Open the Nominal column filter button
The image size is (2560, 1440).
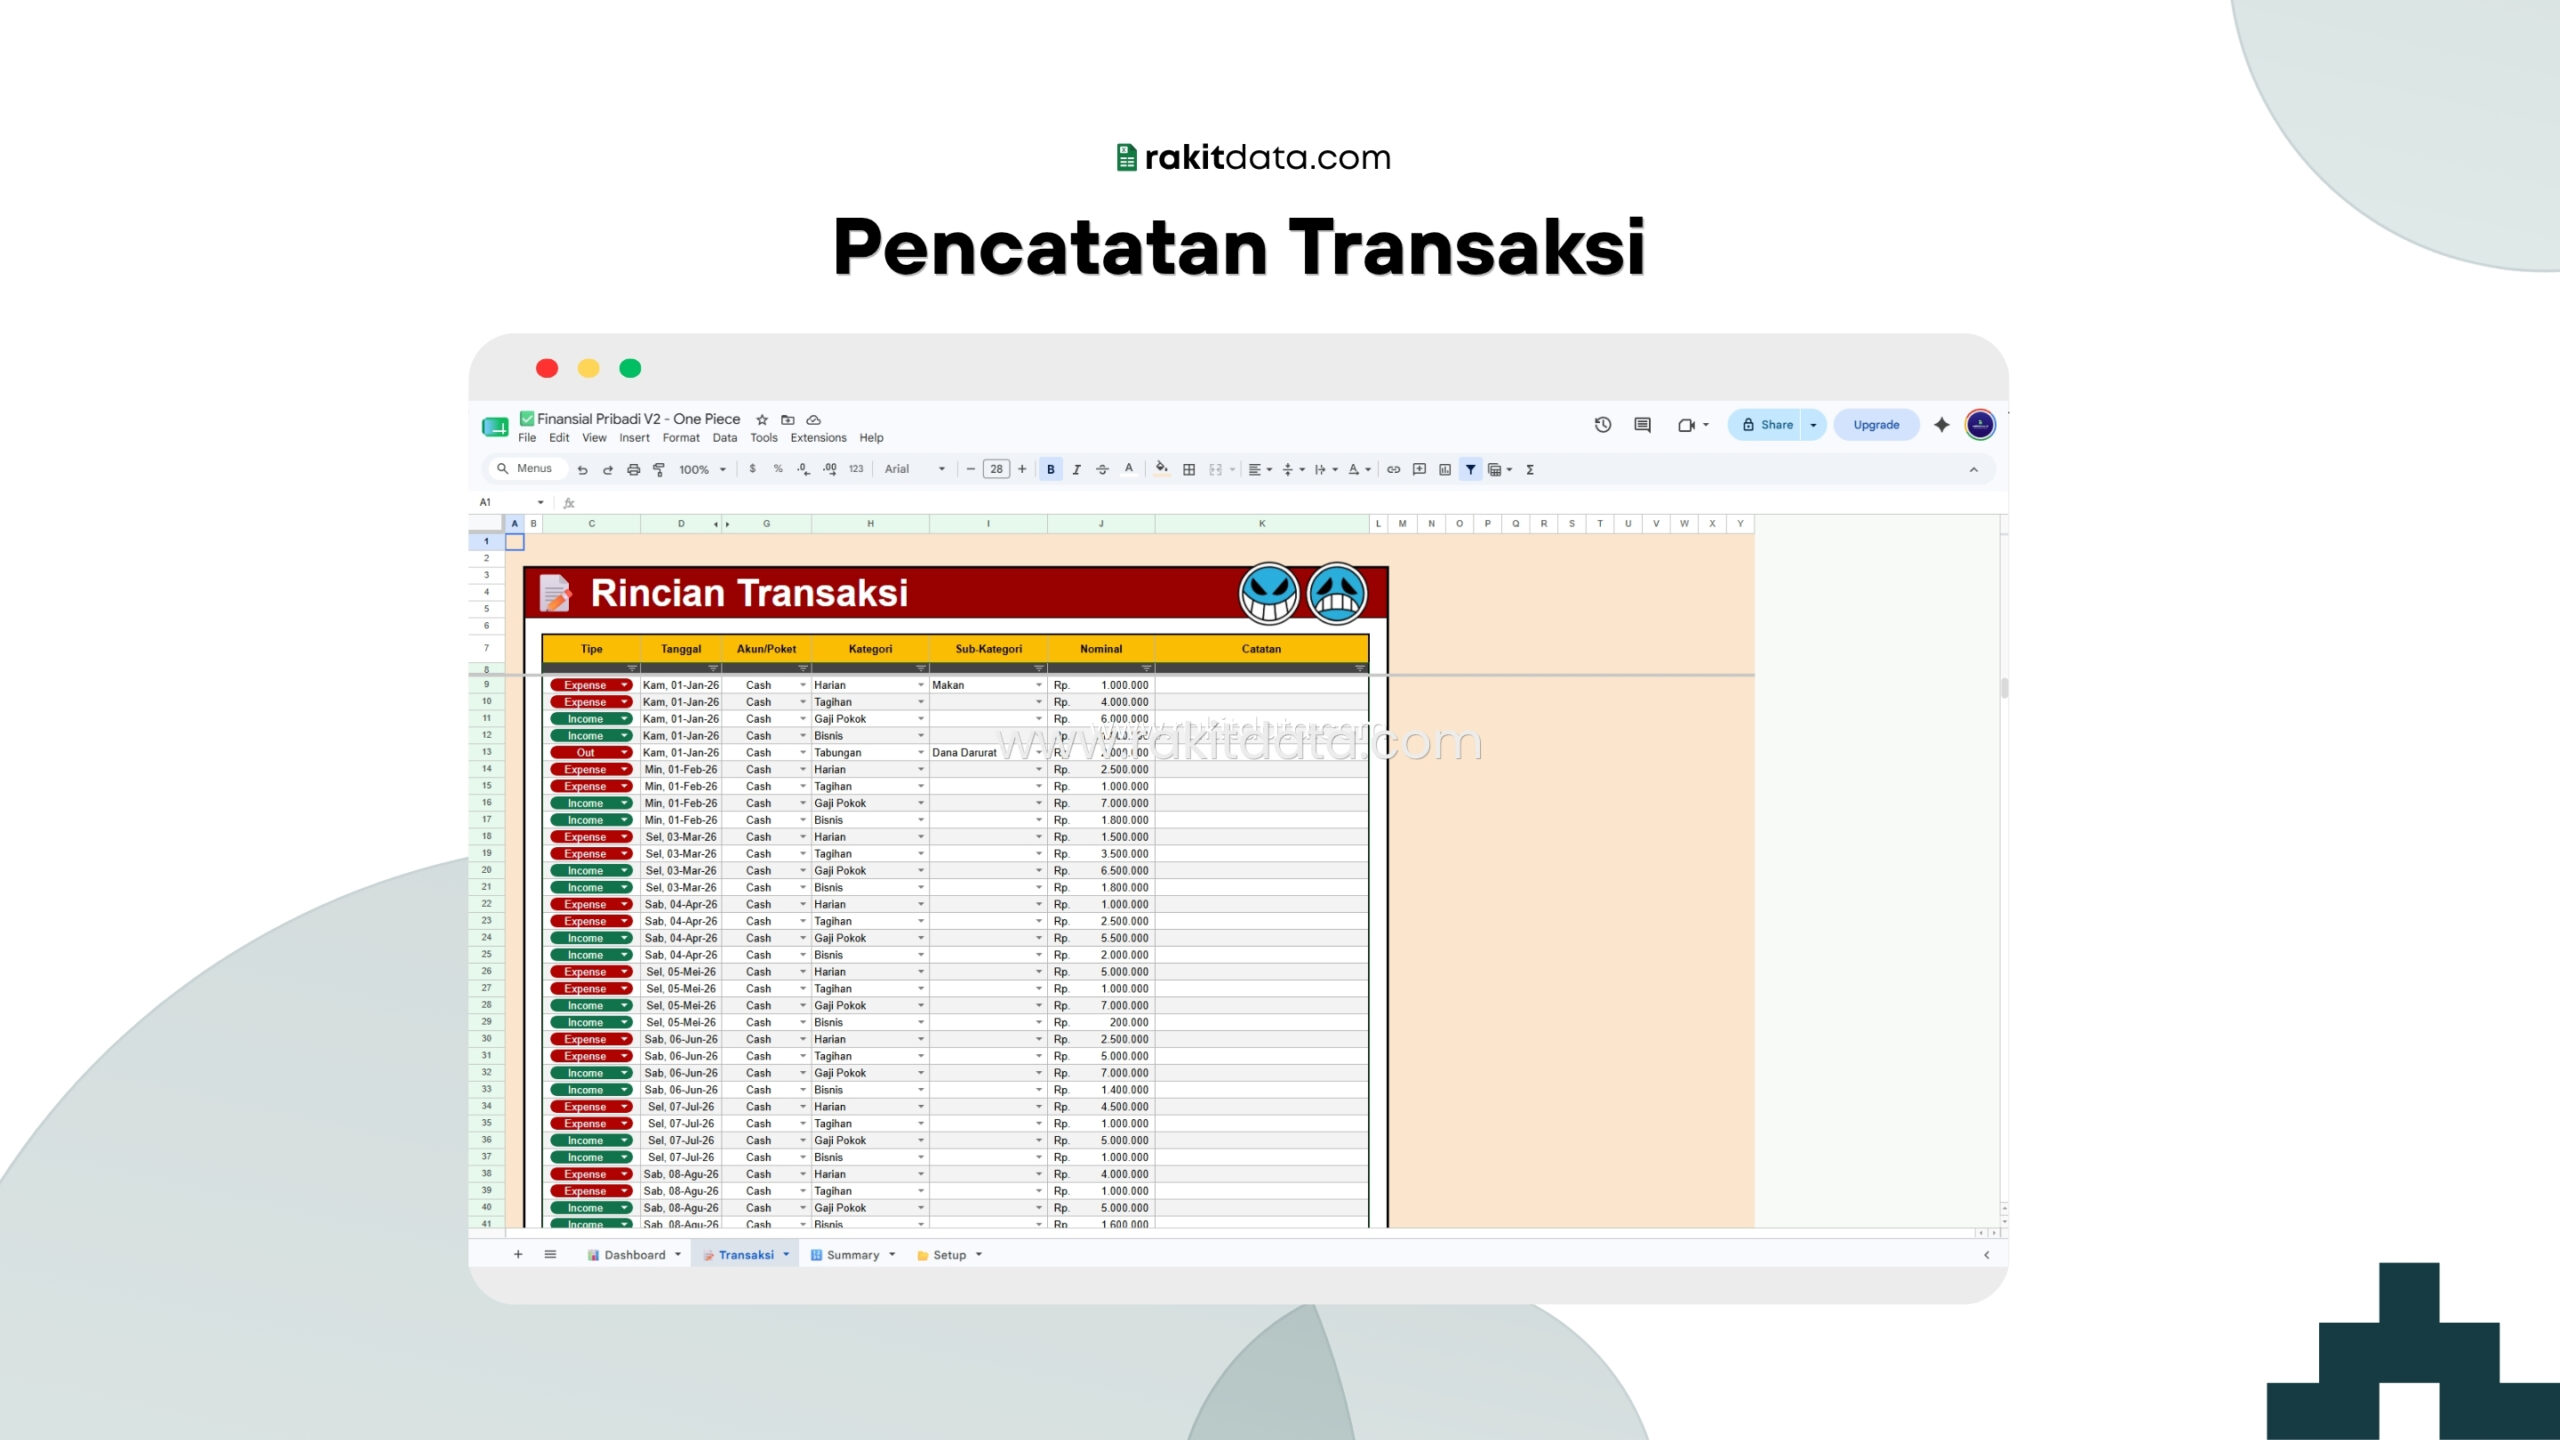1146,668
